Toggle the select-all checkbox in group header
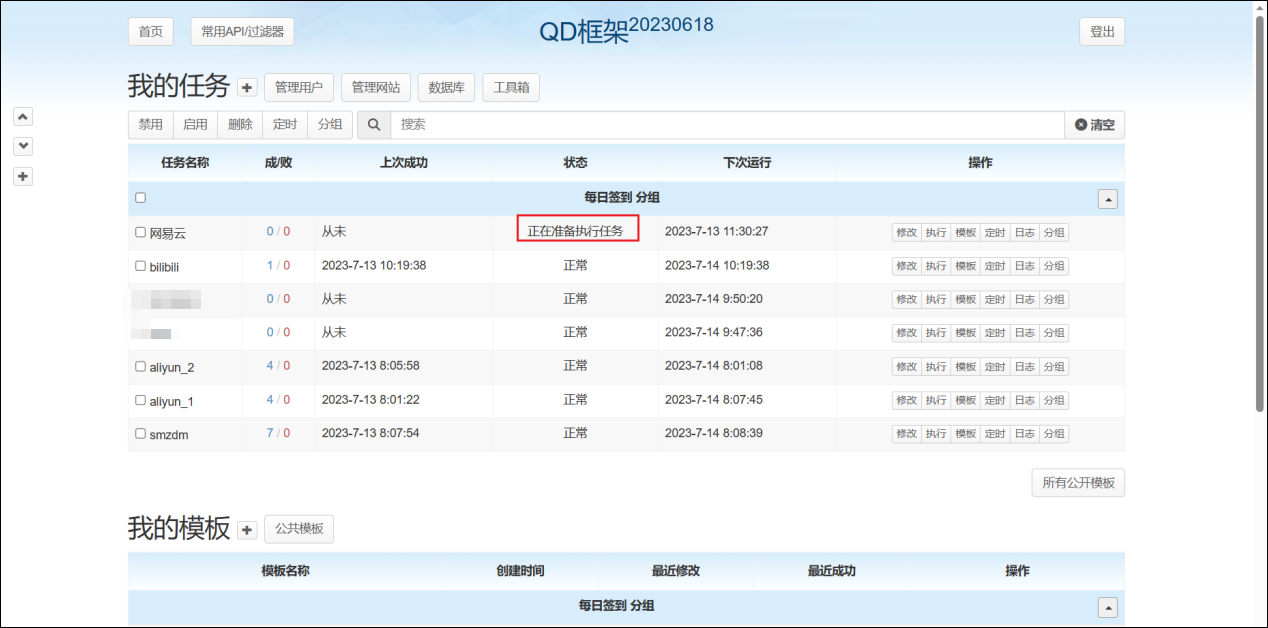Screen dimensions: 1268x628 (141, 198)
